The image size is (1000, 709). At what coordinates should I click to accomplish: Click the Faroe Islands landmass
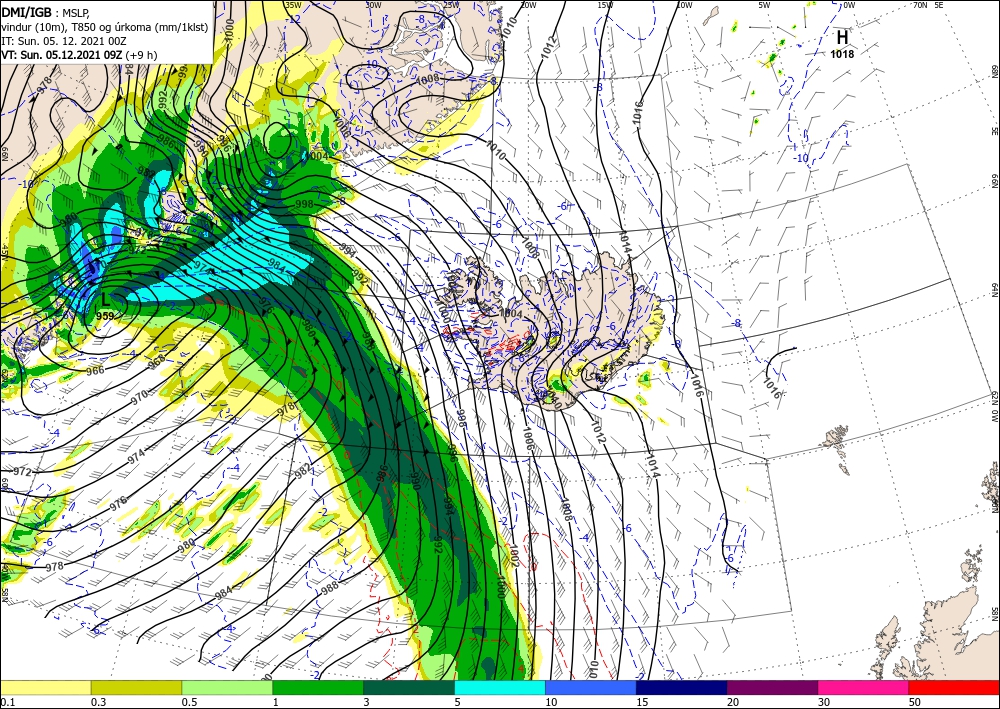coord(837,449)
